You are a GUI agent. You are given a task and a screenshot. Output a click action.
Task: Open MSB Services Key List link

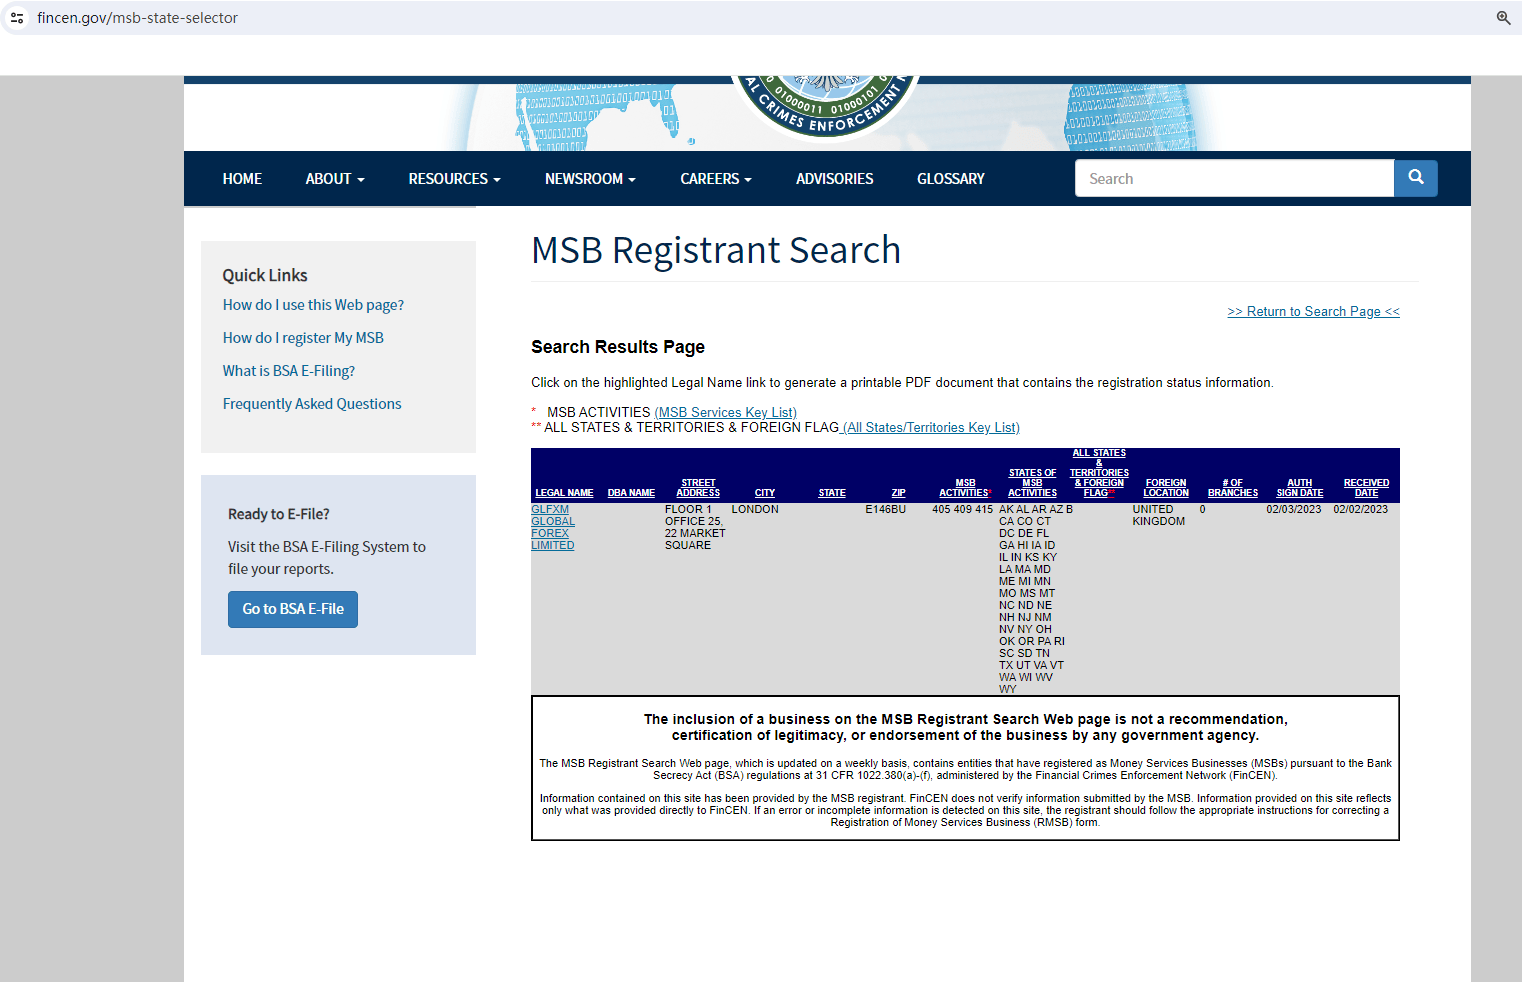[726, 412]
